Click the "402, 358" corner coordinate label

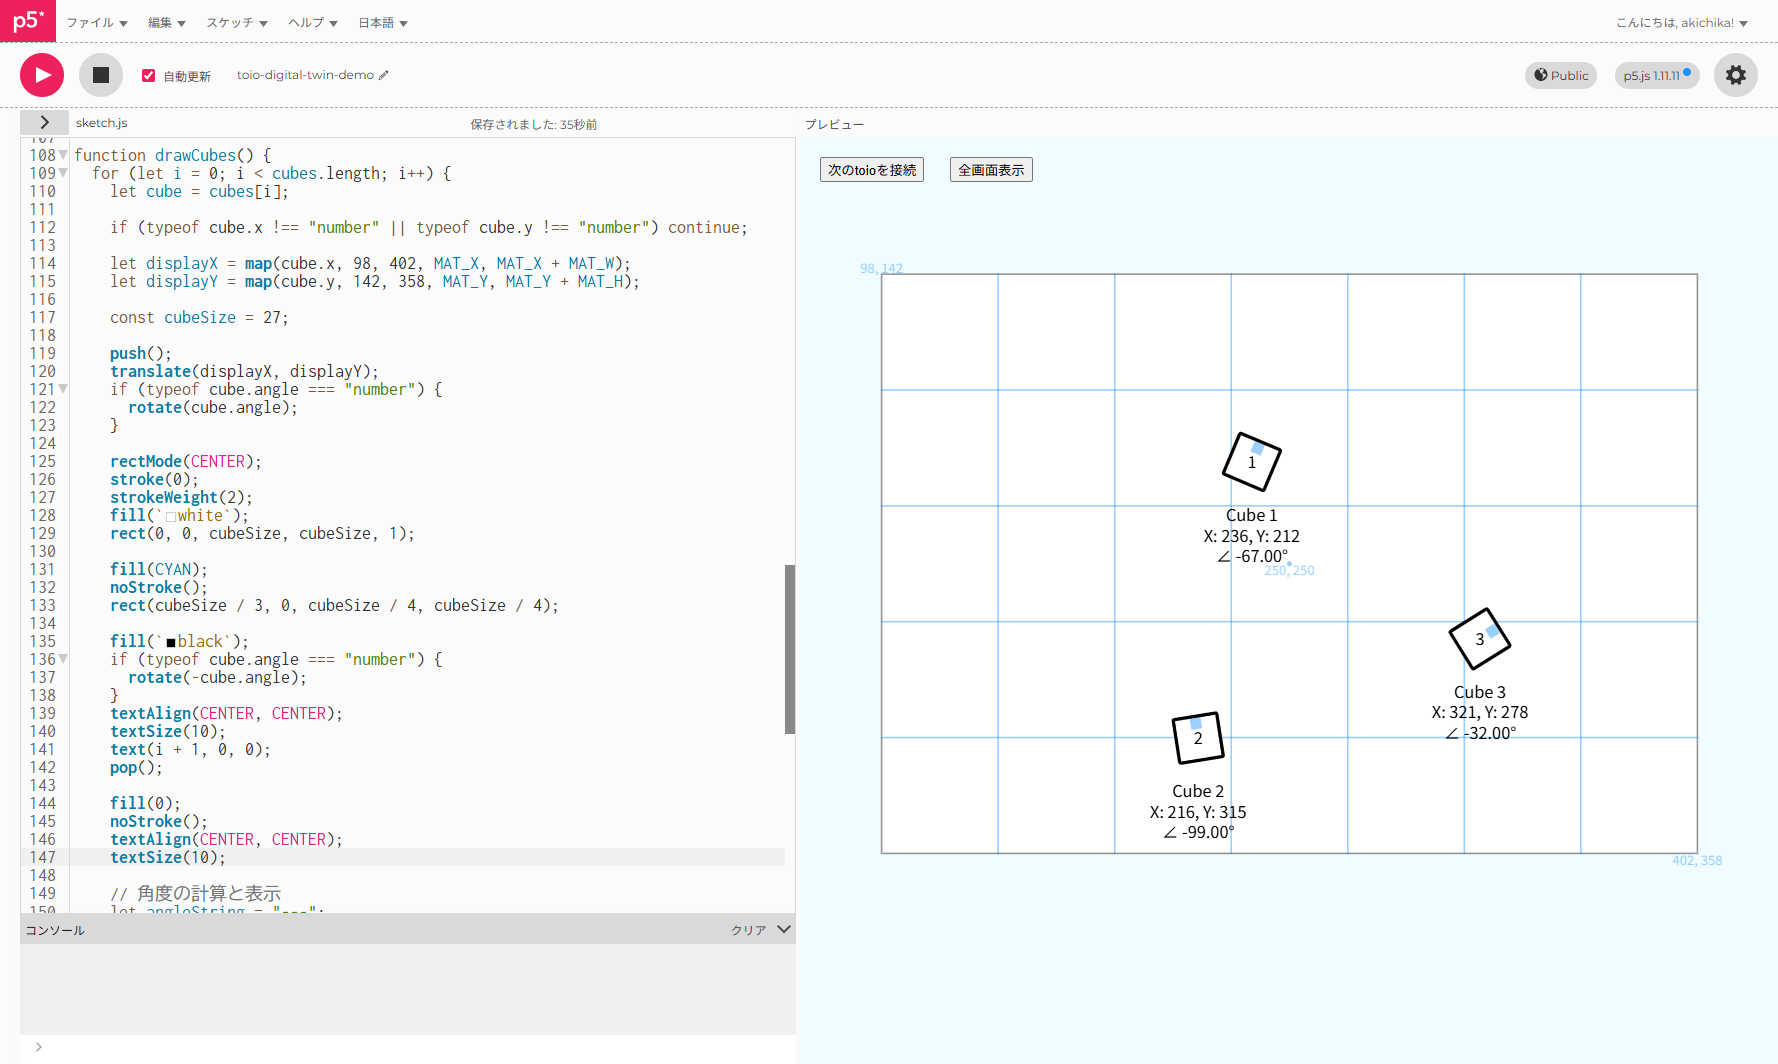click(x=1697, y=860)
